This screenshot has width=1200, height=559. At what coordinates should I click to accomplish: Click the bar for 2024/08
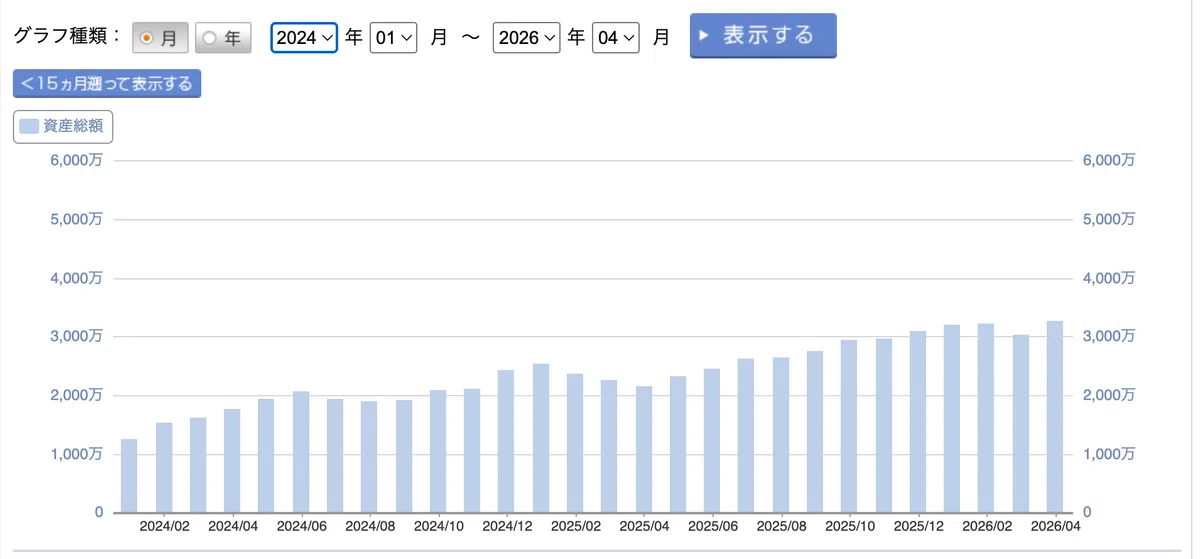pos(369,457)
